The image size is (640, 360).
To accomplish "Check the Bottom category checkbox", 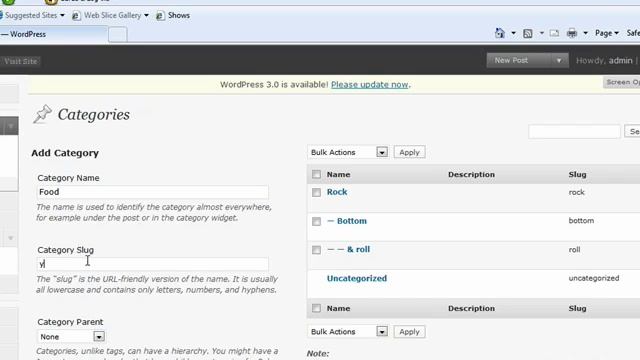I will tap(316, 221).
